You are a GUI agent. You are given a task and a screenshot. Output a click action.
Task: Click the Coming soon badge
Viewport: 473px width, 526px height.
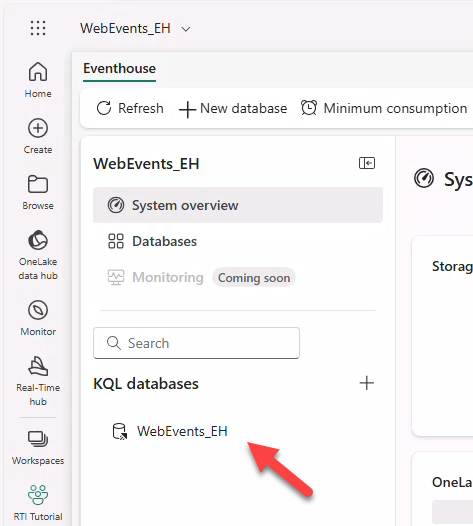coord(254,278)
